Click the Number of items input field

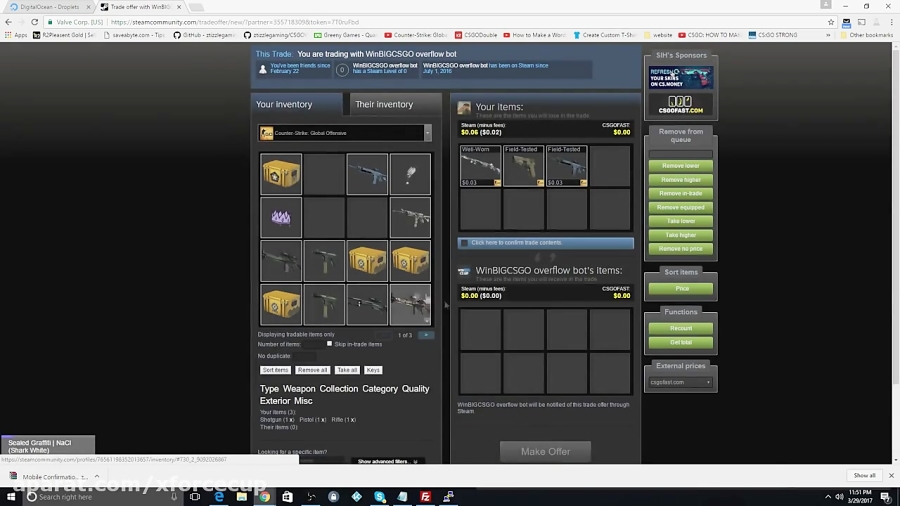pyautogui.click(x=313, y=344)
